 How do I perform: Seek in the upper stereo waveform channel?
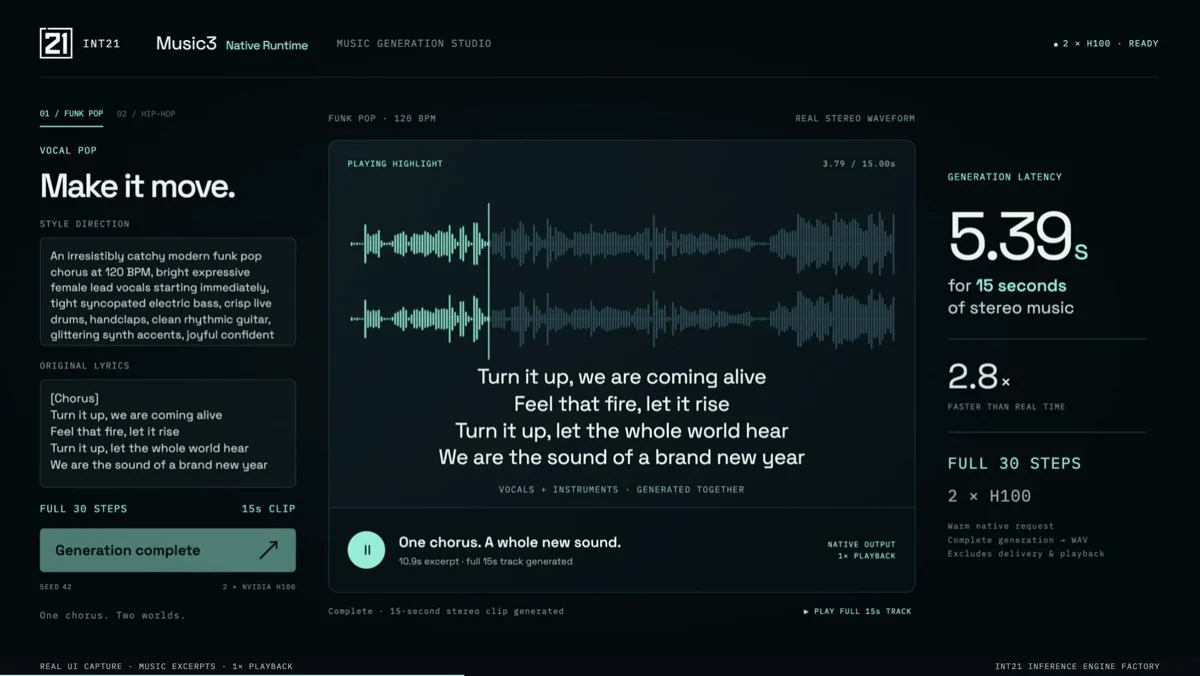click(x=622, y=243)
